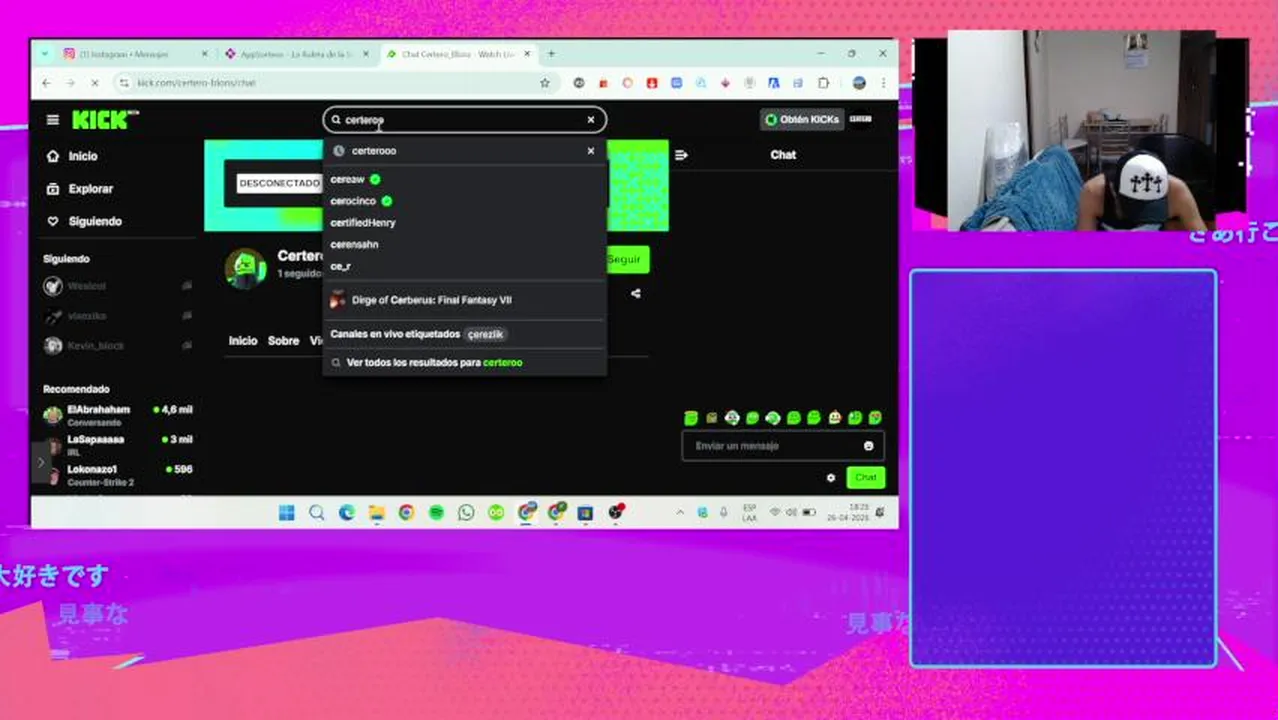The width and height of the screenshot is (1278, 720).
Task: Send message with green Chat button
Action: point(865,478)
